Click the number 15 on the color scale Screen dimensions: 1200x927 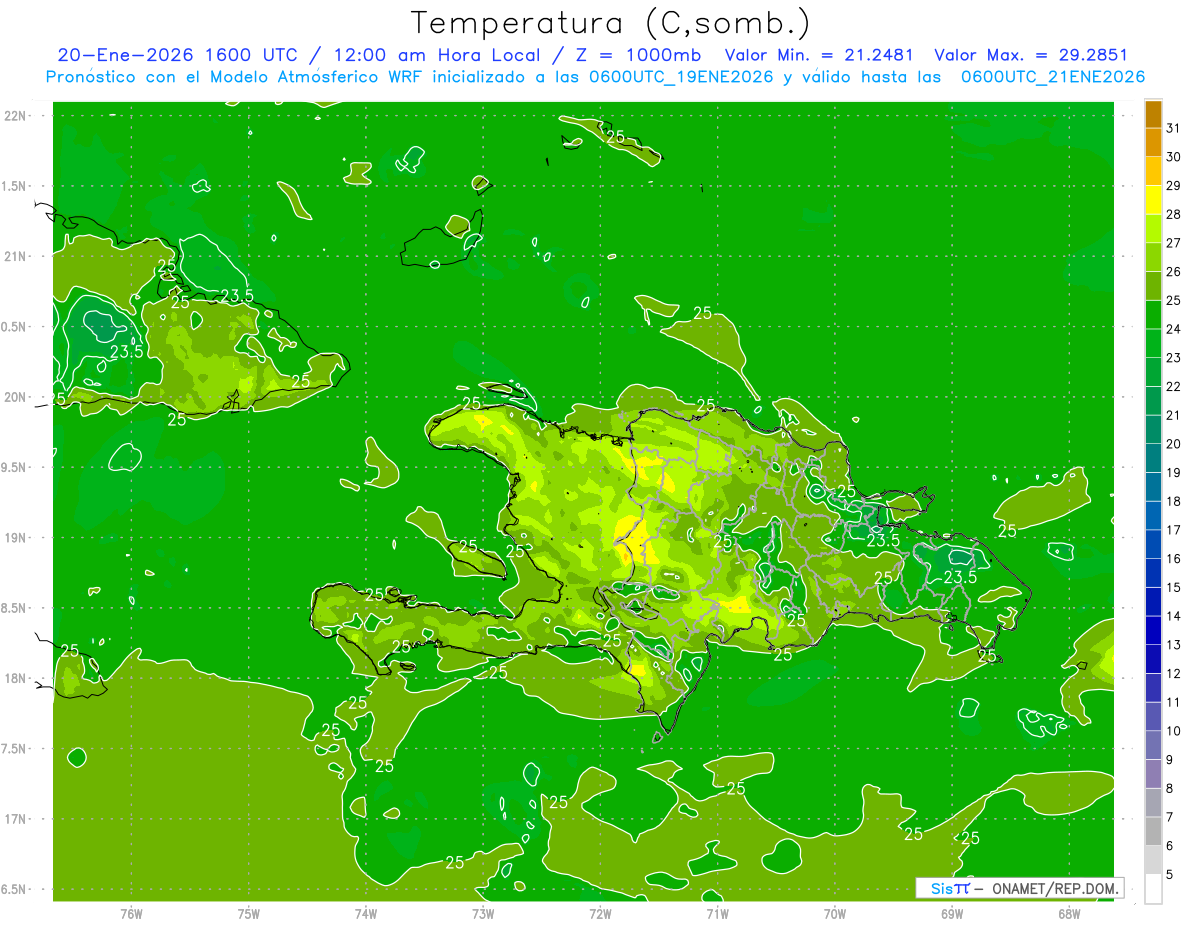(1174, 586)
